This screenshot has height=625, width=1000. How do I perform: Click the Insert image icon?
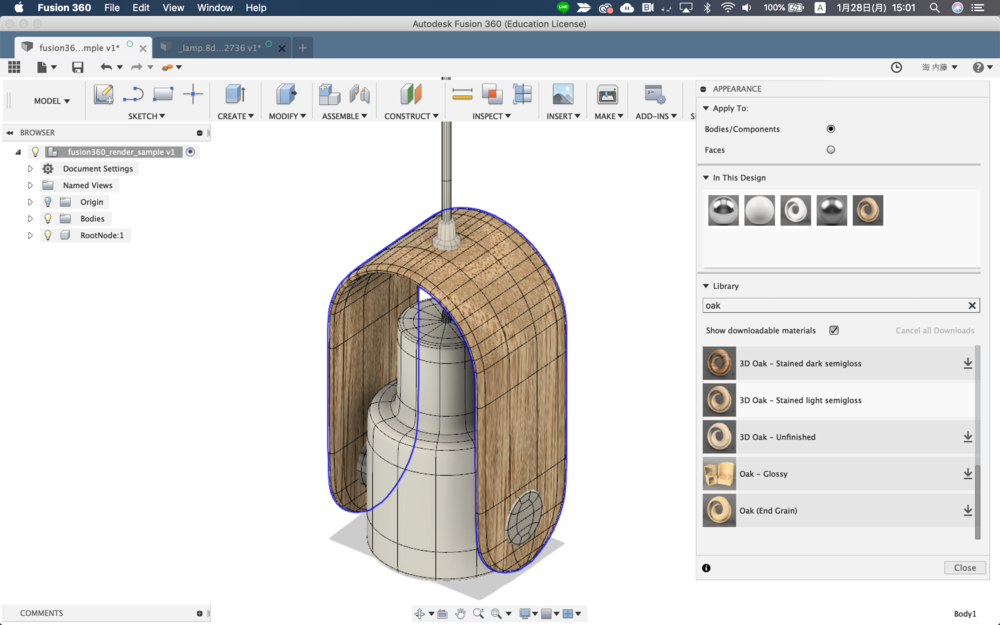(x=563, y=94)
